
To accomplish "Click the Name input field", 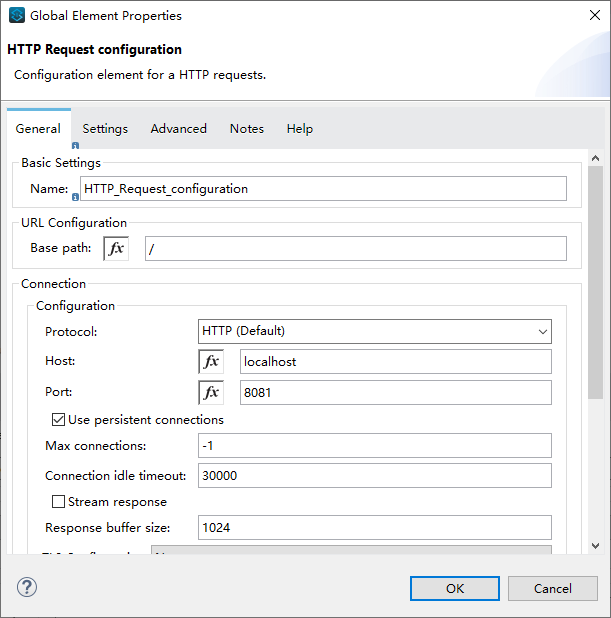I will pyautogui.click(x=323, y=189).
